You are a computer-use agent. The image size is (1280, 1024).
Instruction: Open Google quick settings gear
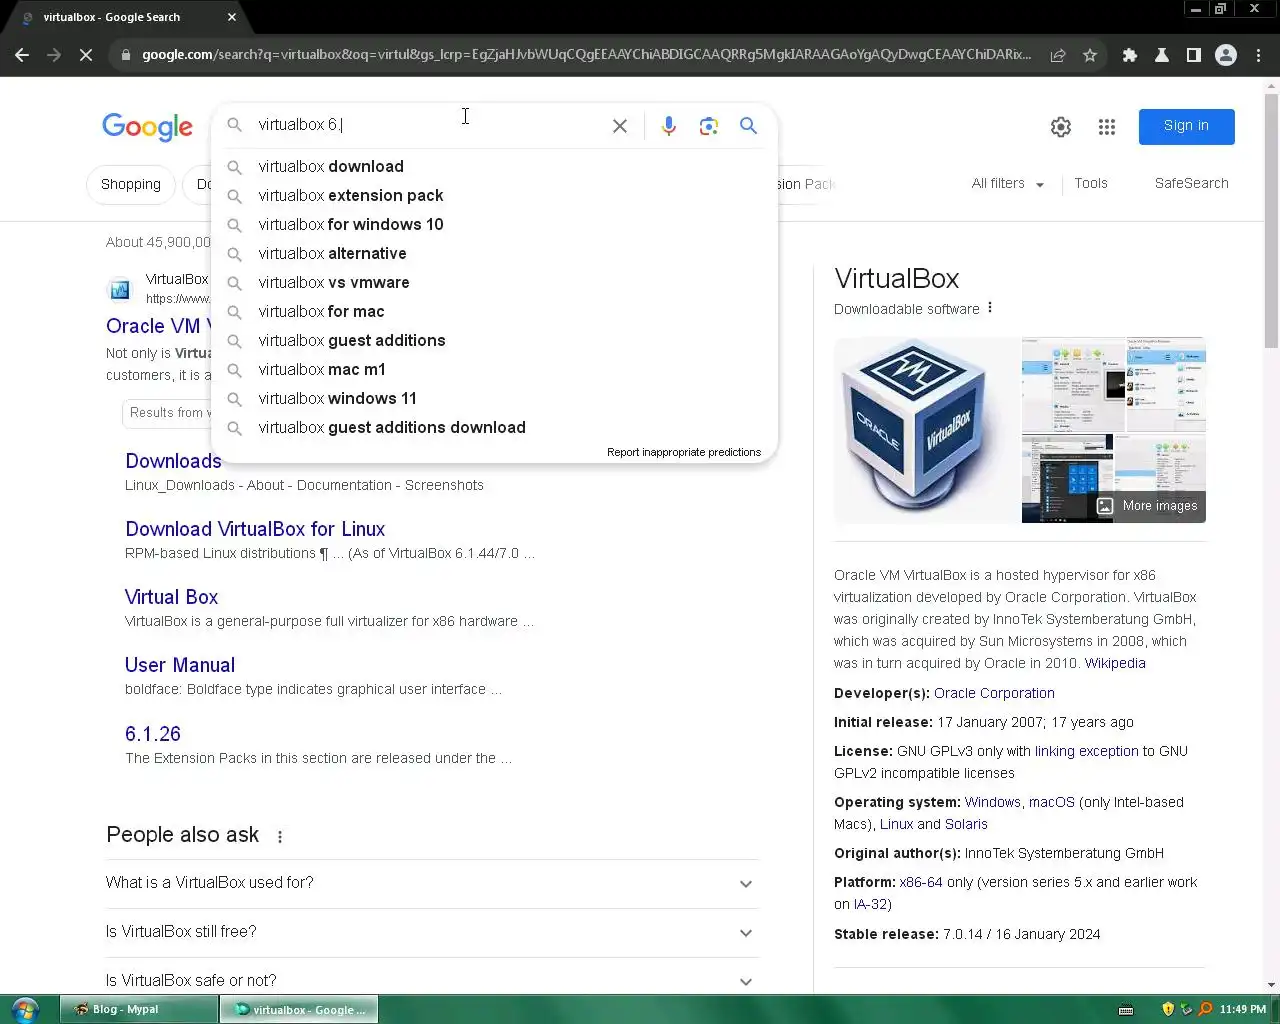[1061, 127]
